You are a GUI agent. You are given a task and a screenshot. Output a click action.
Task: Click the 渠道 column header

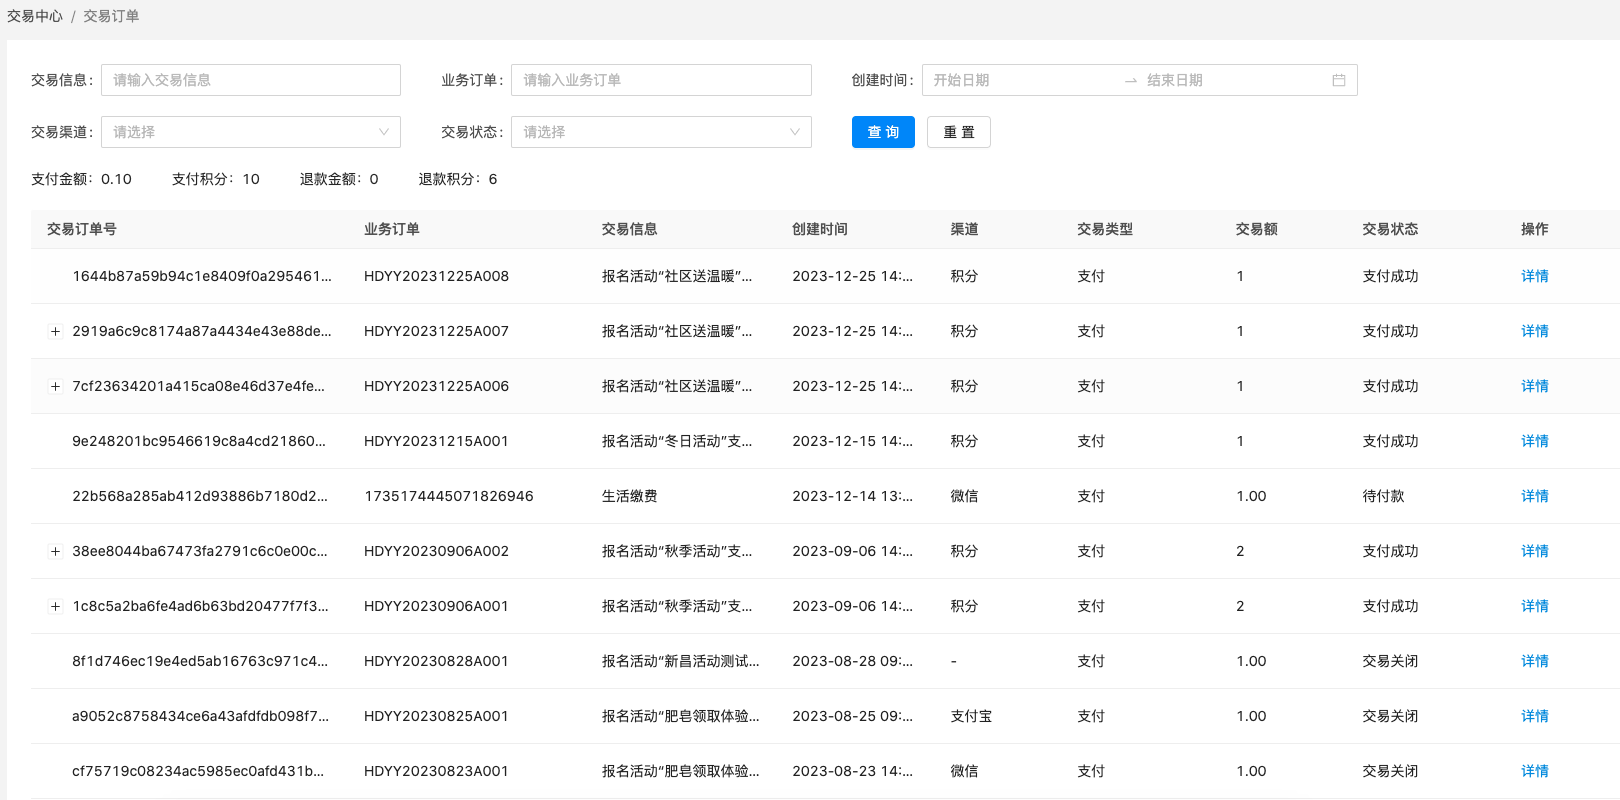point(964,229)
